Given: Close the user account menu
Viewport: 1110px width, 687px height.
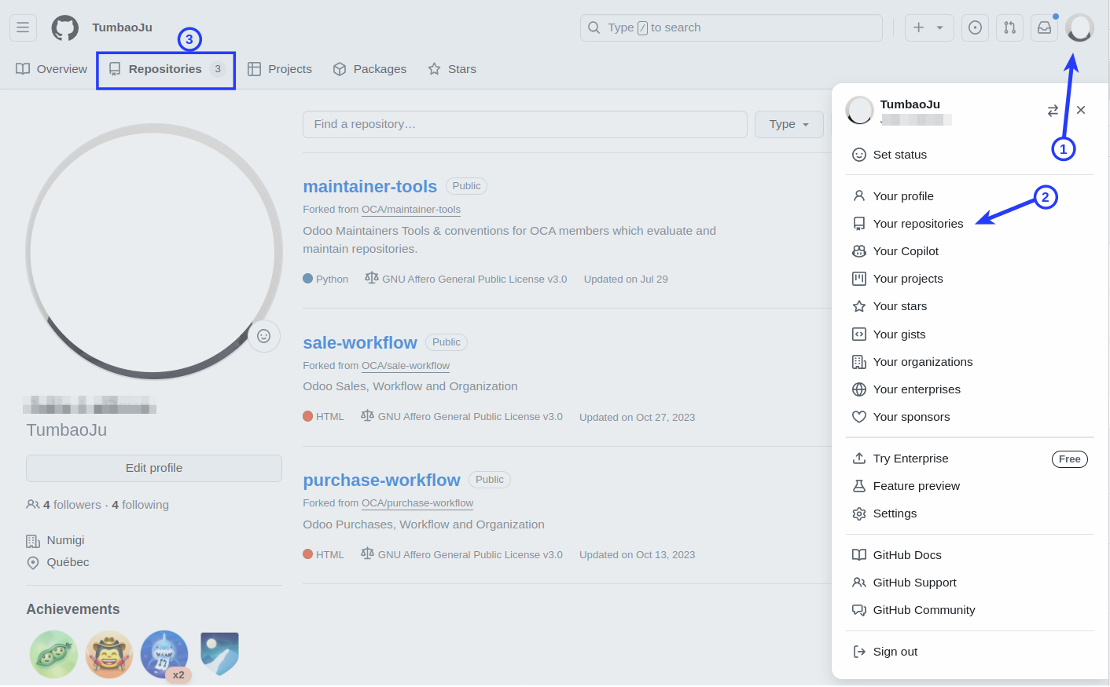Looking at the screenshot, I should pos(1081,110).
